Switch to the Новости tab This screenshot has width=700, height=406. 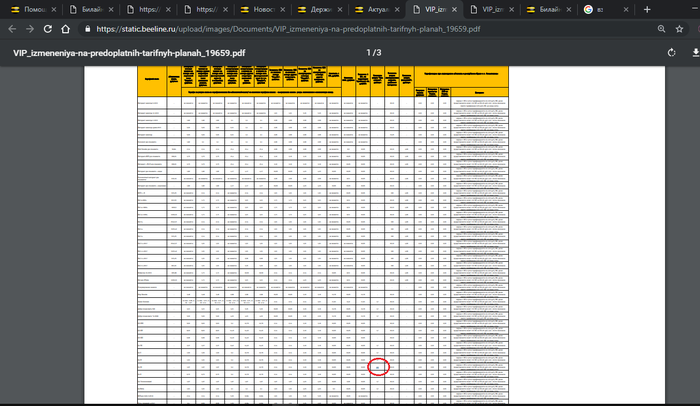tap(264, 8)
